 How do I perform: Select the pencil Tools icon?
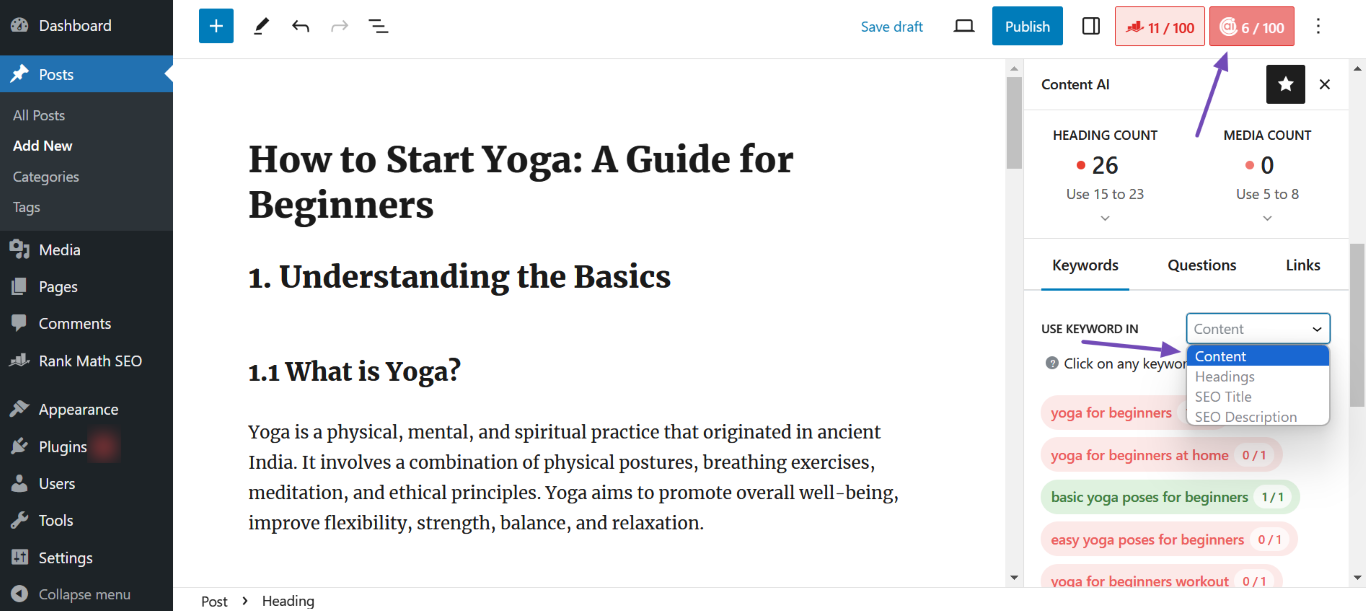point(261,26)
